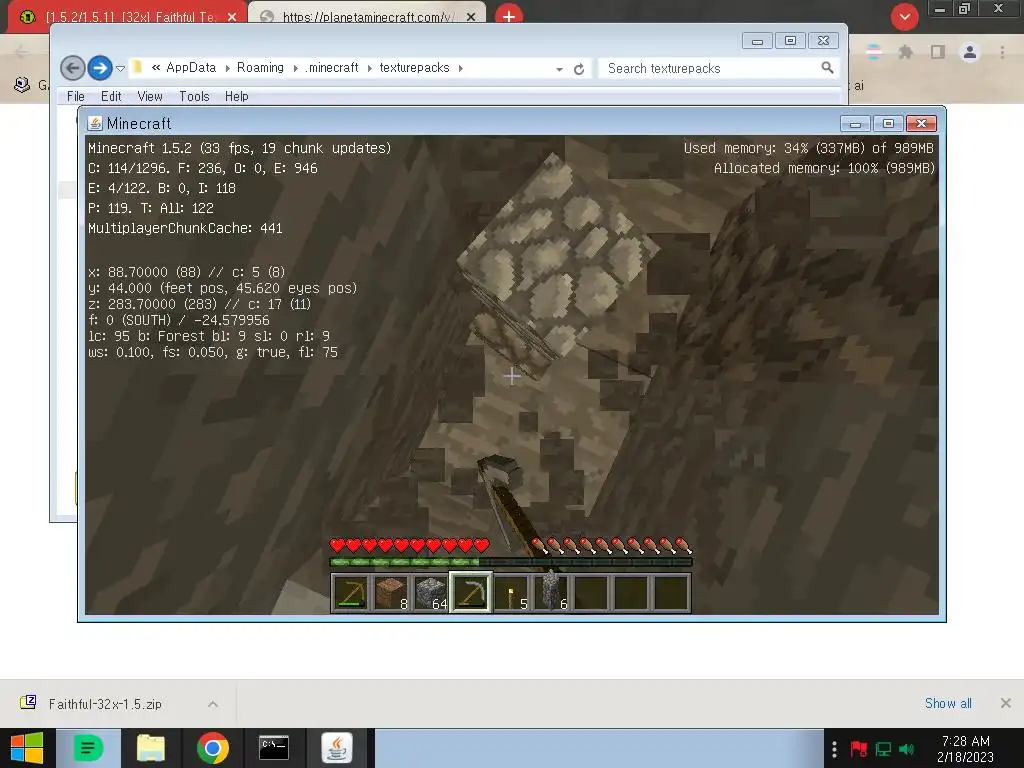Click texturepacks in the breadcrumb path

[414, 67]
